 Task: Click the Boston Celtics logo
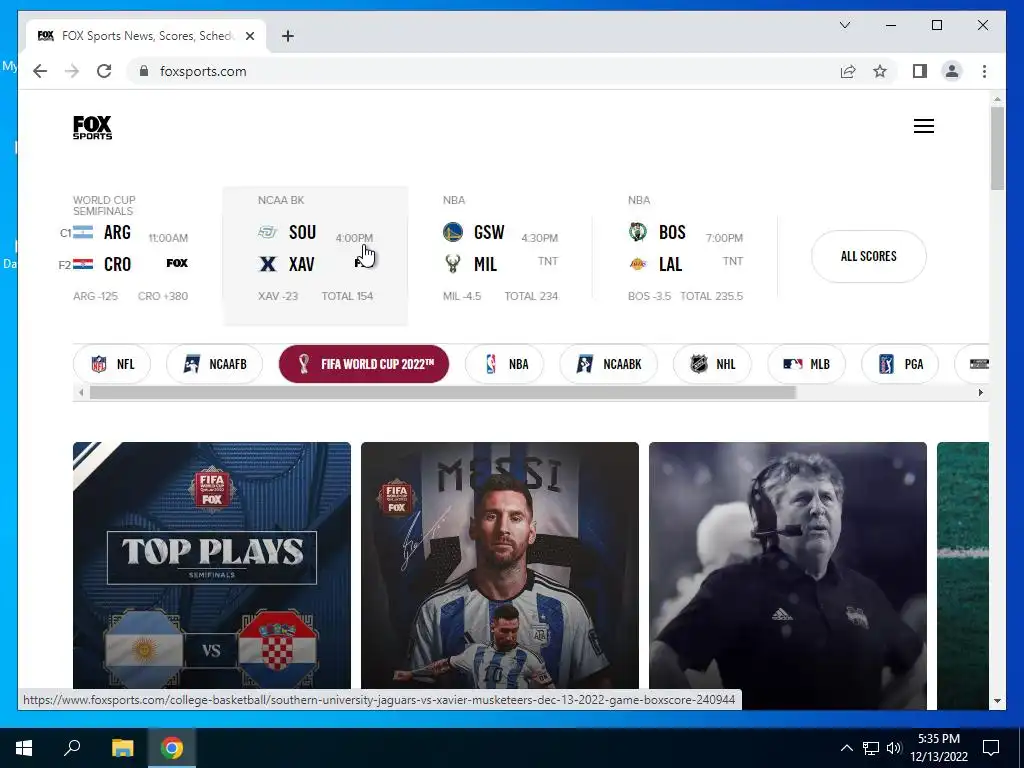click(x=638, y=232)
